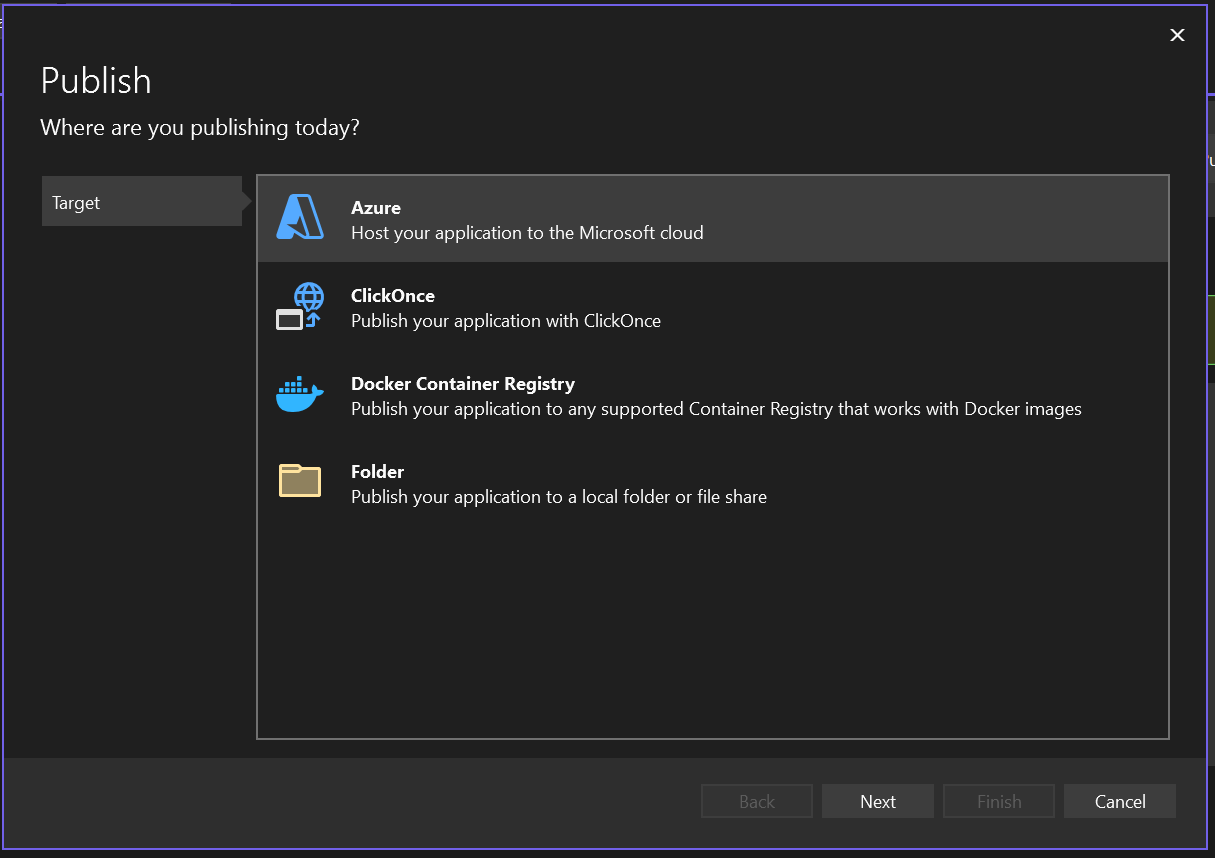Click the 'local folder or file share' description
Viewport: 1215px width, 858px height.
(558, 497)
